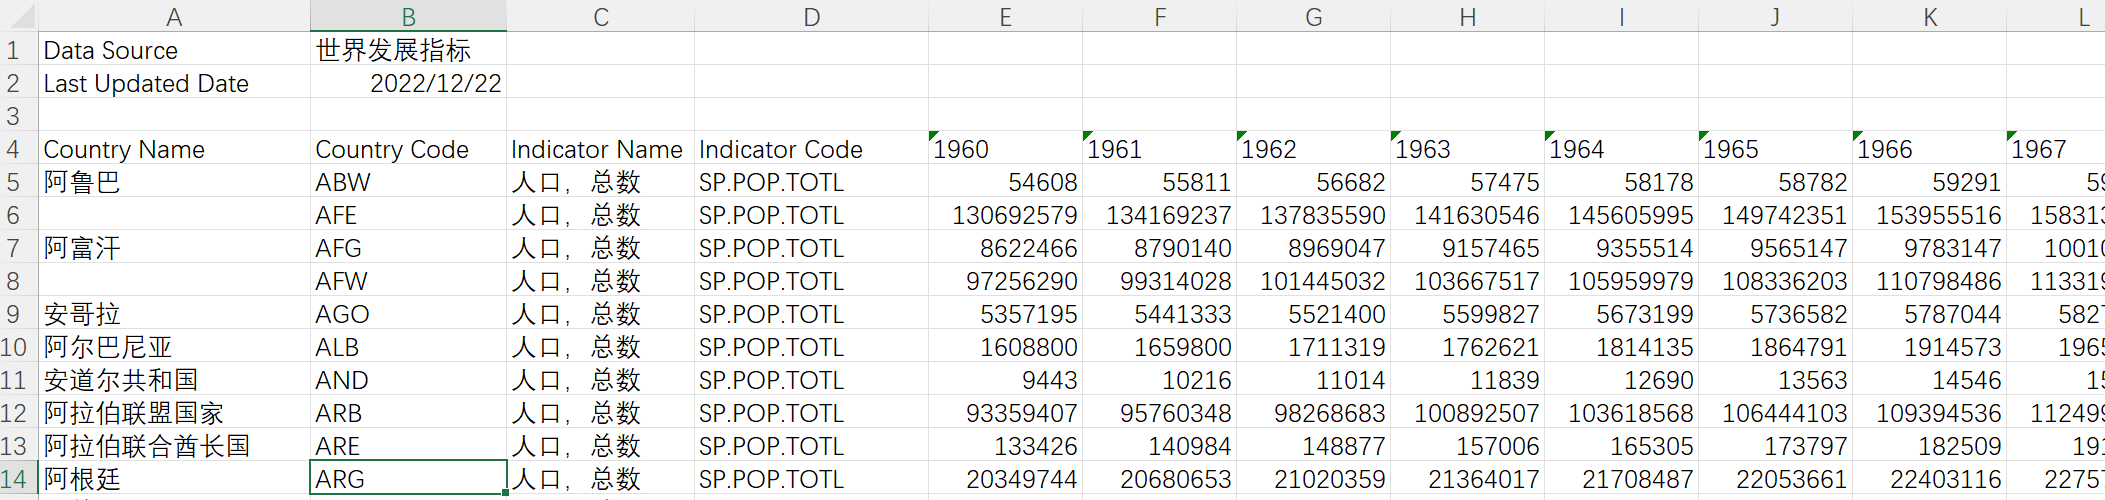Click the value 5599827 in AGO row
This screenshot has height=500, width=2105.
coord(1467,314)
